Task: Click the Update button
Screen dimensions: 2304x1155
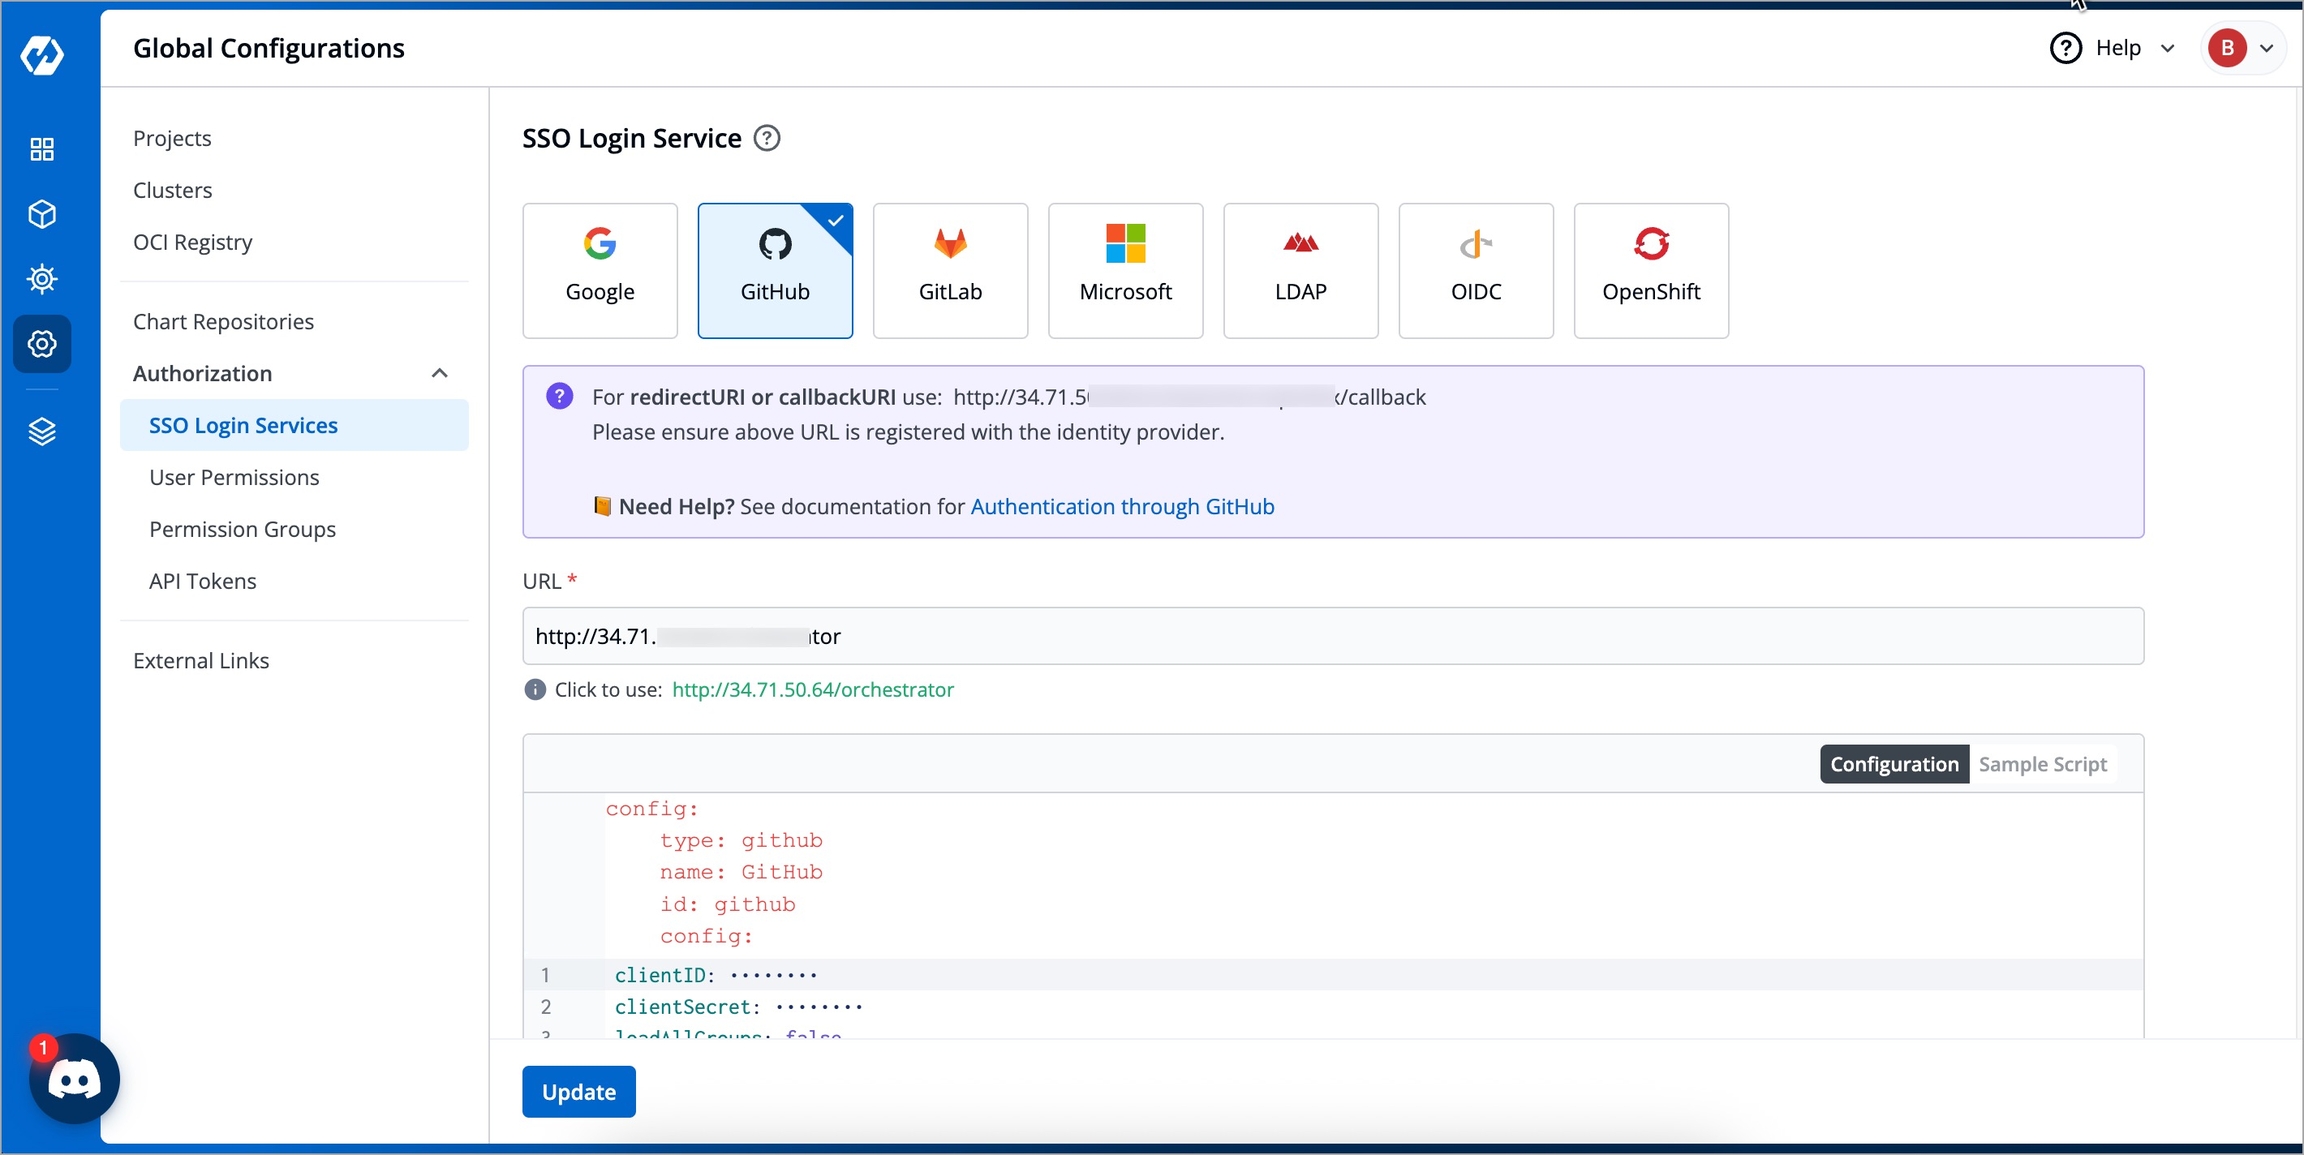Action: coord(579,1092)
